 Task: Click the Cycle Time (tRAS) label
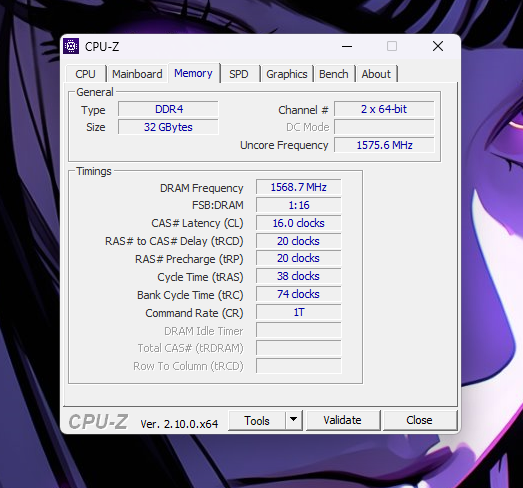pyautogui.click(x=200, y=277)
